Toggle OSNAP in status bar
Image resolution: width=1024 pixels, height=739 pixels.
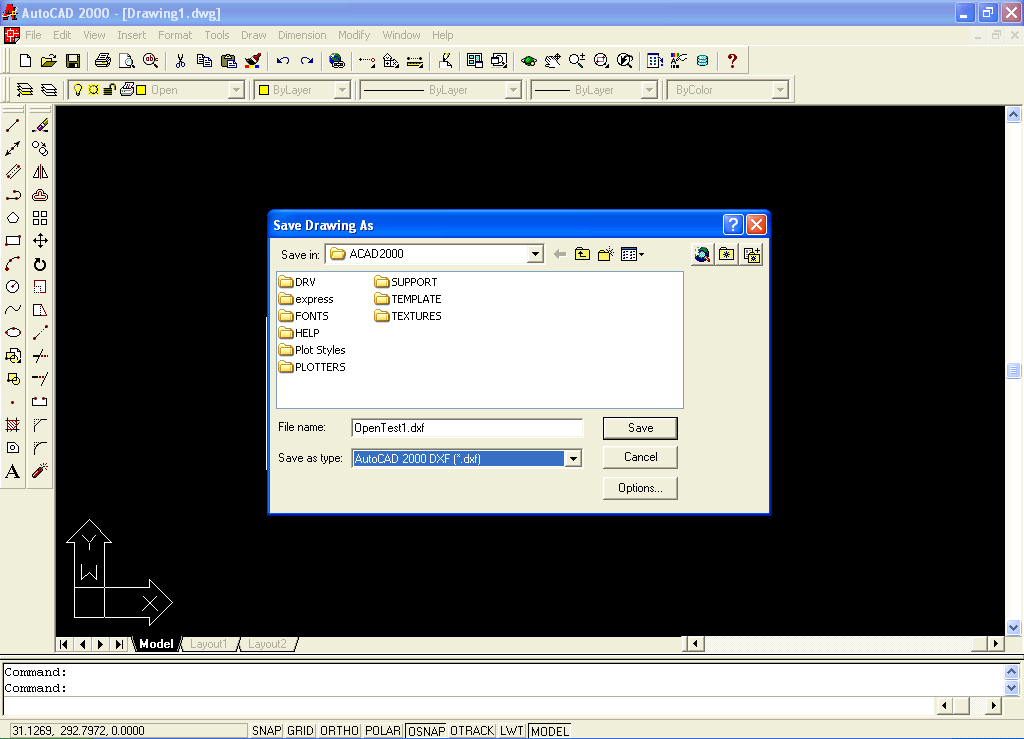coord(426,731)
